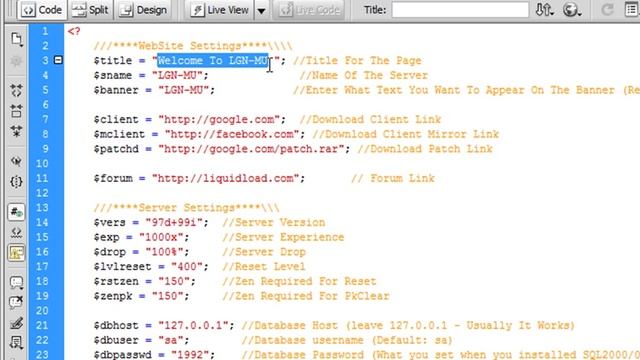Click into the Title input field

point(460,10)
